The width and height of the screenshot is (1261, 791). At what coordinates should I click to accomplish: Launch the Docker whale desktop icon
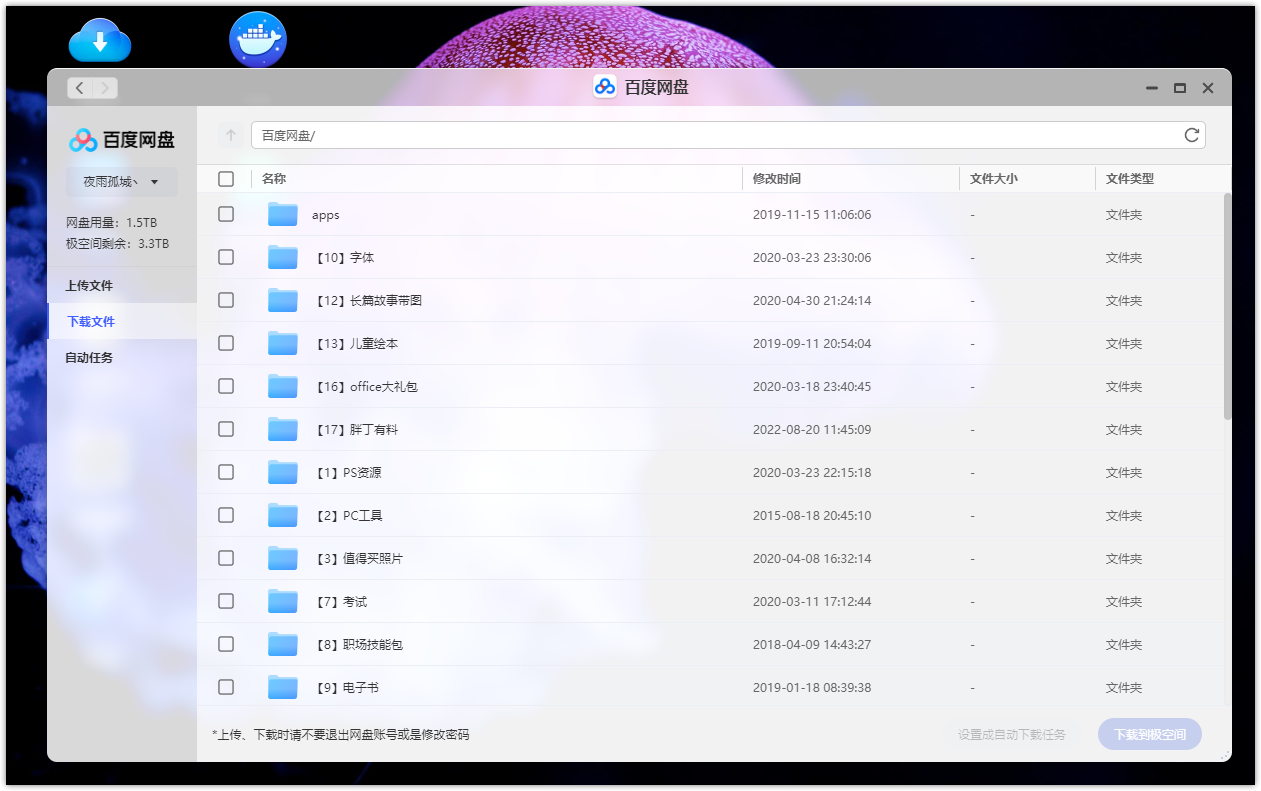click(x=258, y=40)
